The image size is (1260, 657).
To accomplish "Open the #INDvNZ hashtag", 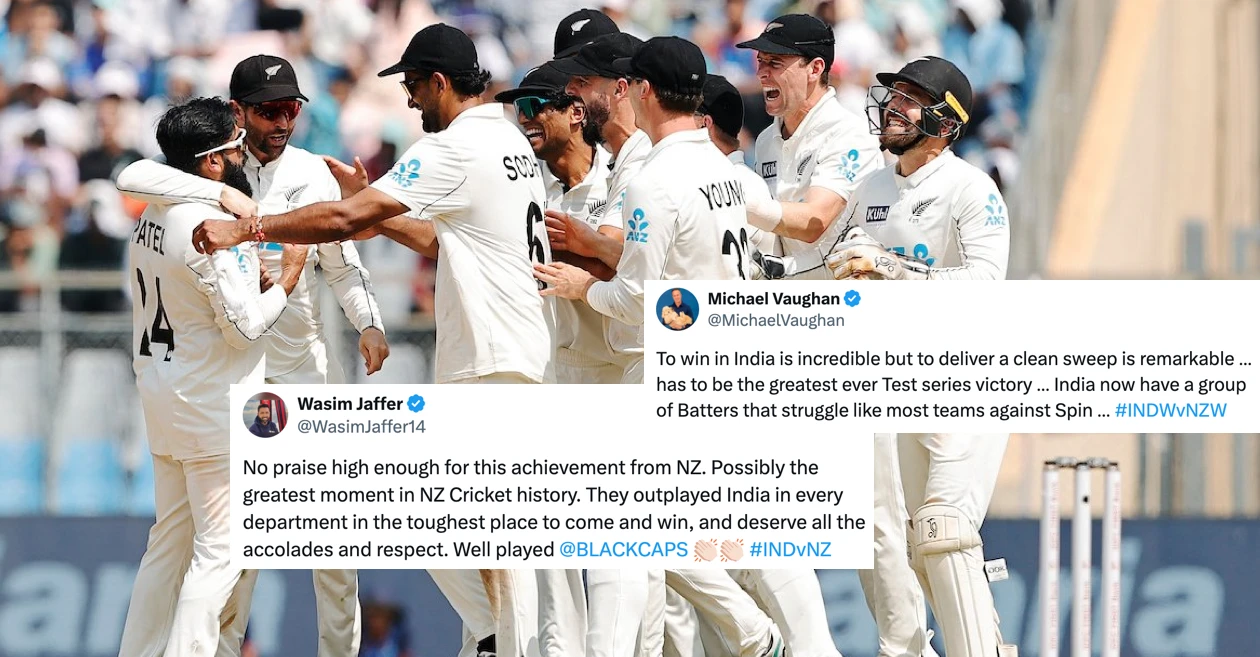I will 790,550.
